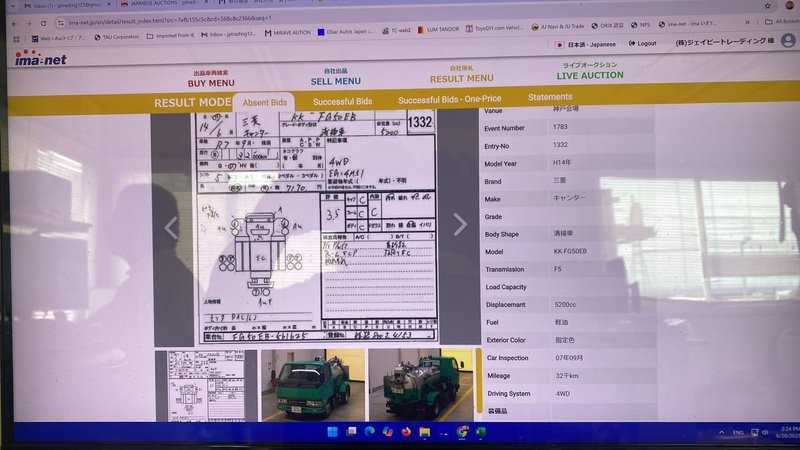800x450 pixels.
Task: Click the Logout link
Action: click(x=641, y=44)
